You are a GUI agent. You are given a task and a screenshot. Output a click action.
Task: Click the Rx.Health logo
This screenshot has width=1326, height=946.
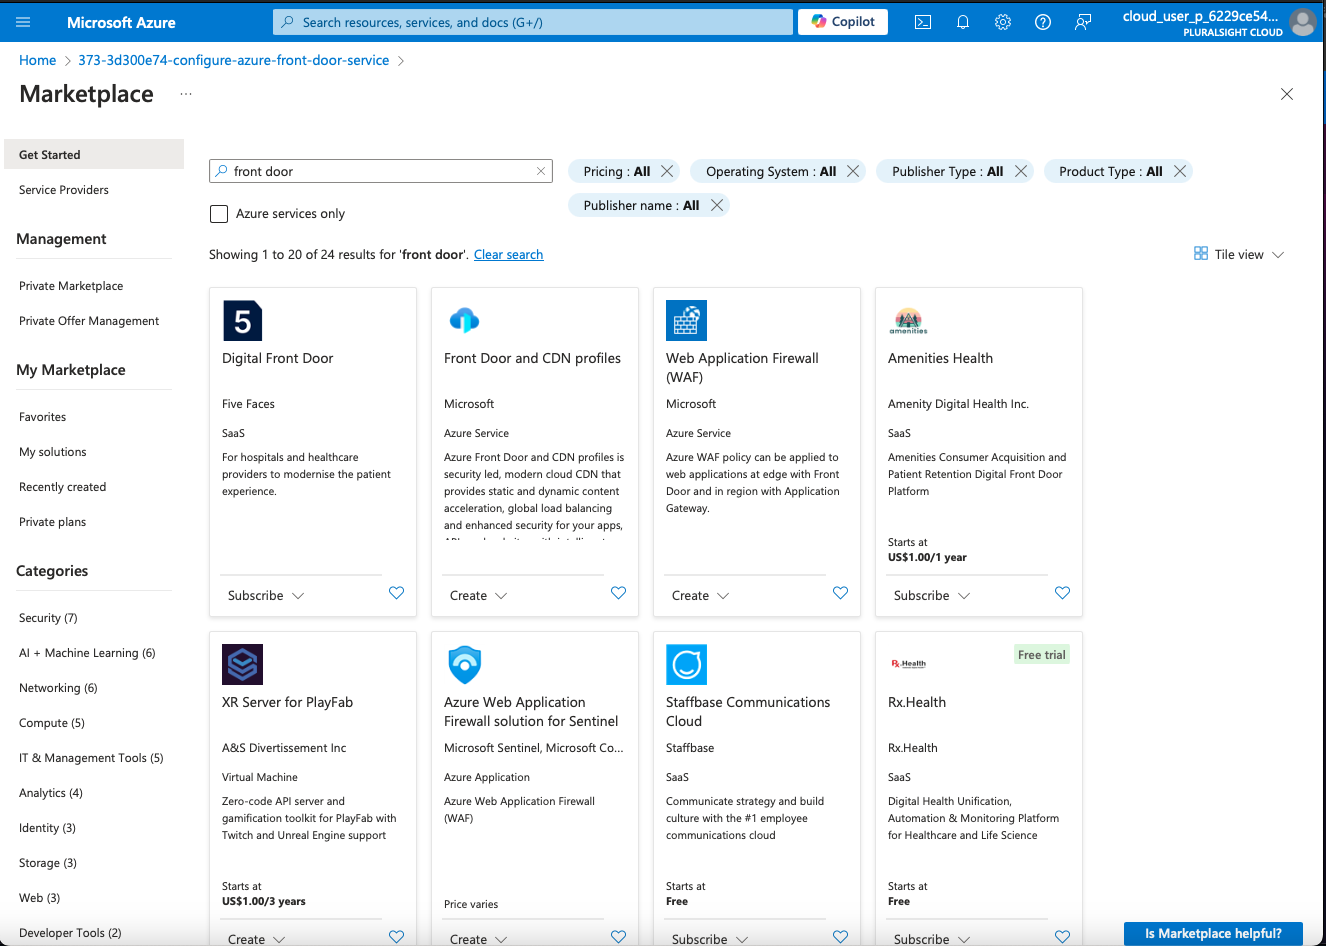point(908,664)
